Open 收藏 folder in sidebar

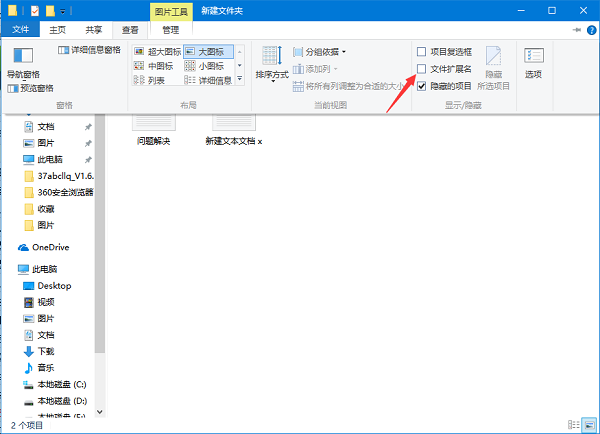40,209
